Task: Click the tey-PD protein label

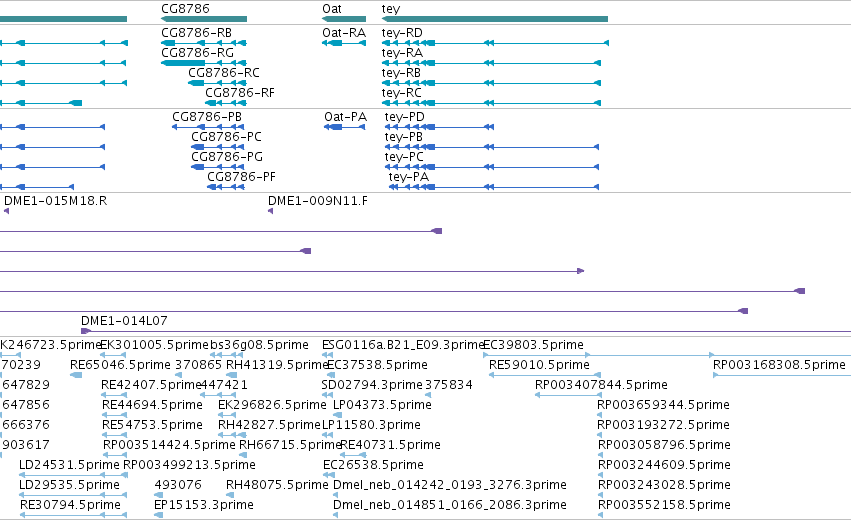Action: 404,117
